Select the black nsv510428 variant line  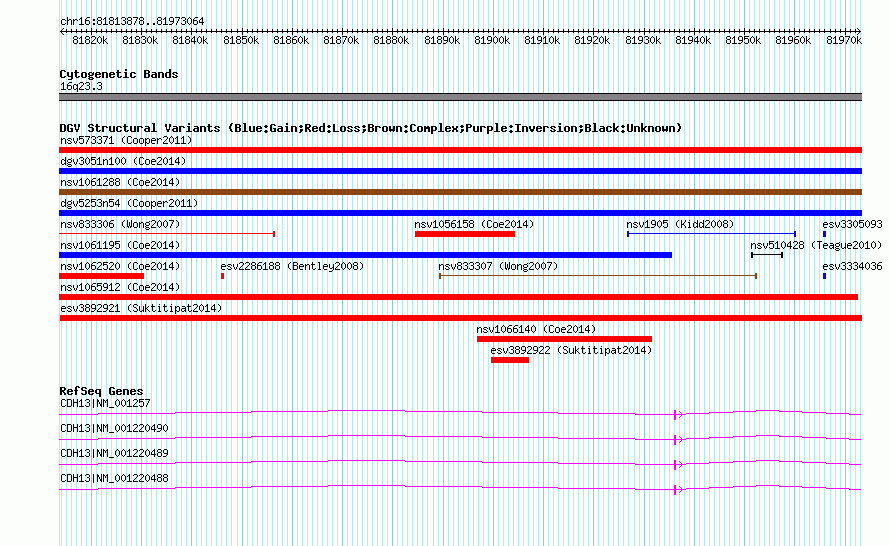pyautogui.click(x=767, y=255)
